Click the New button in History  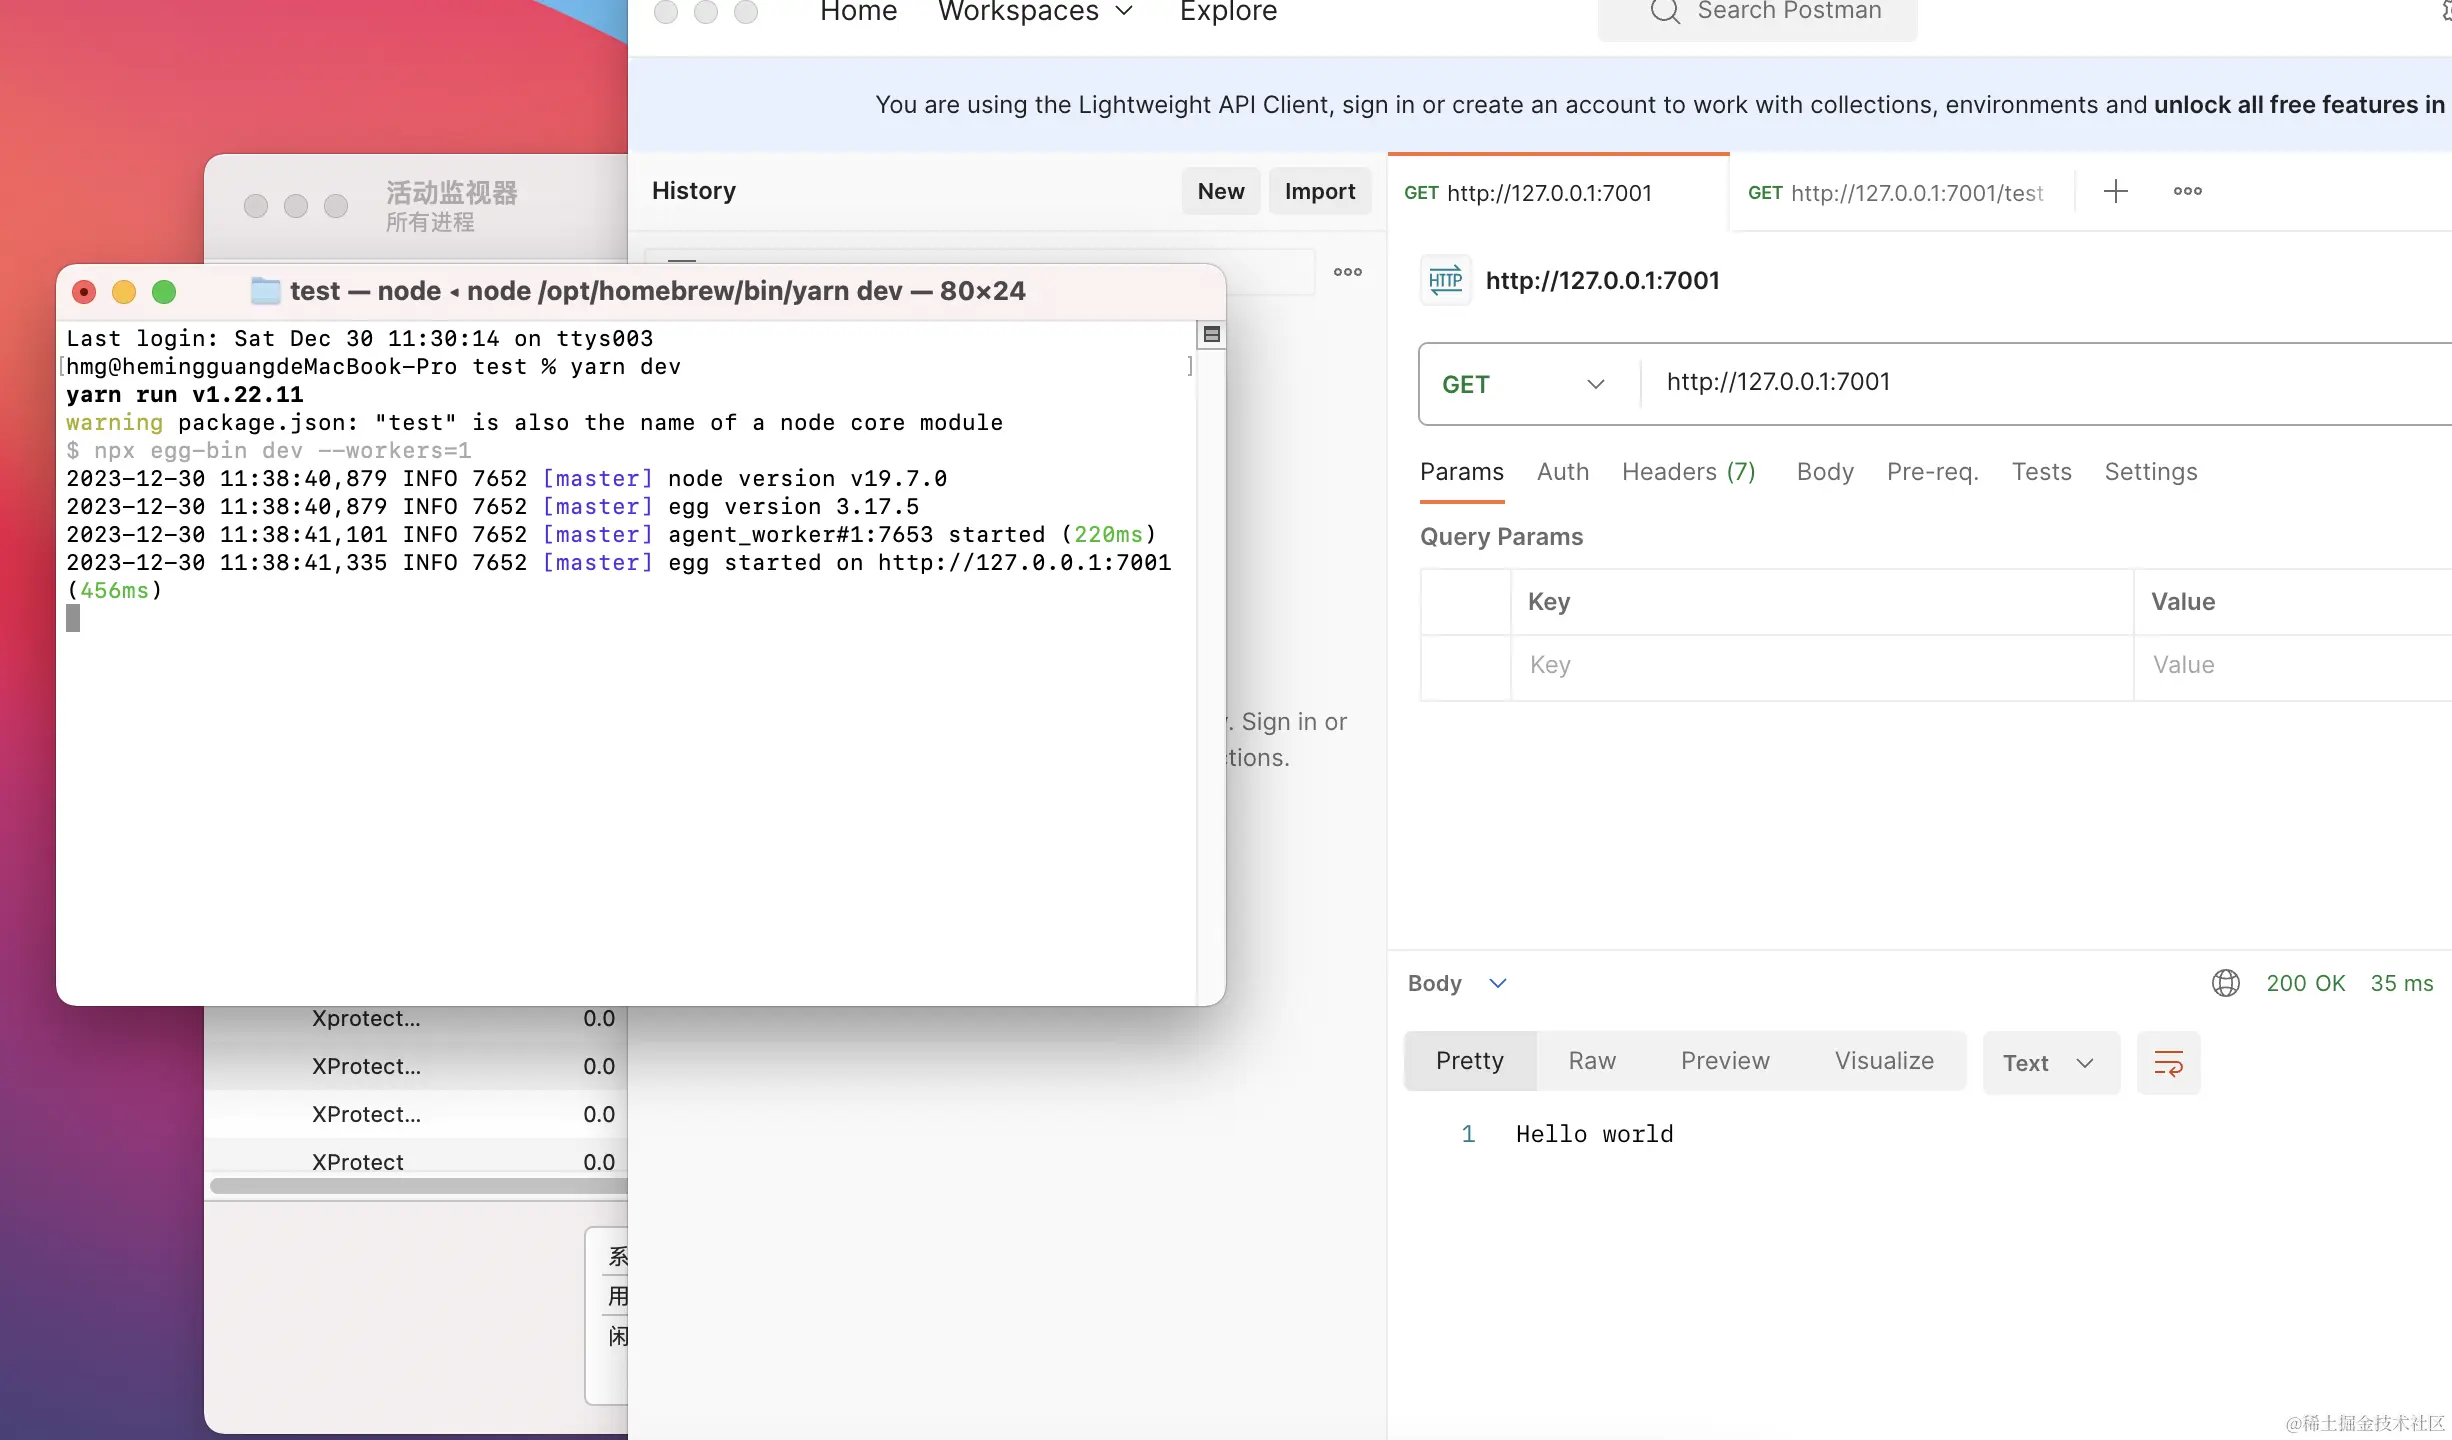tap(1220, 191)
